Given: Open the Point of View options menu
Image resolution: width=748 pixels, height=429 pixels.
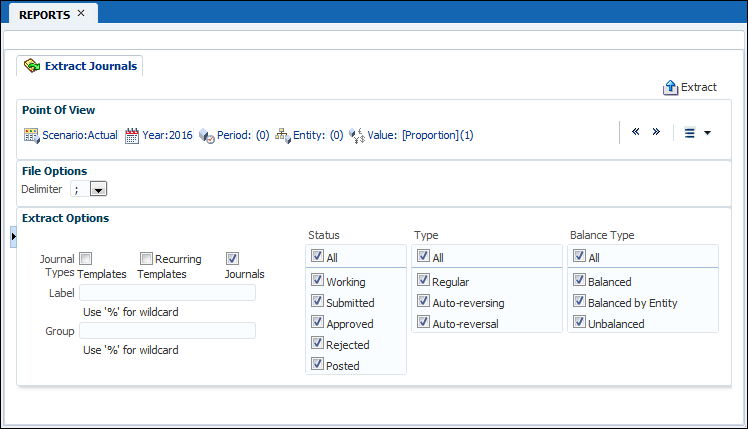Looking at the screenshot, I should [697, 133].
